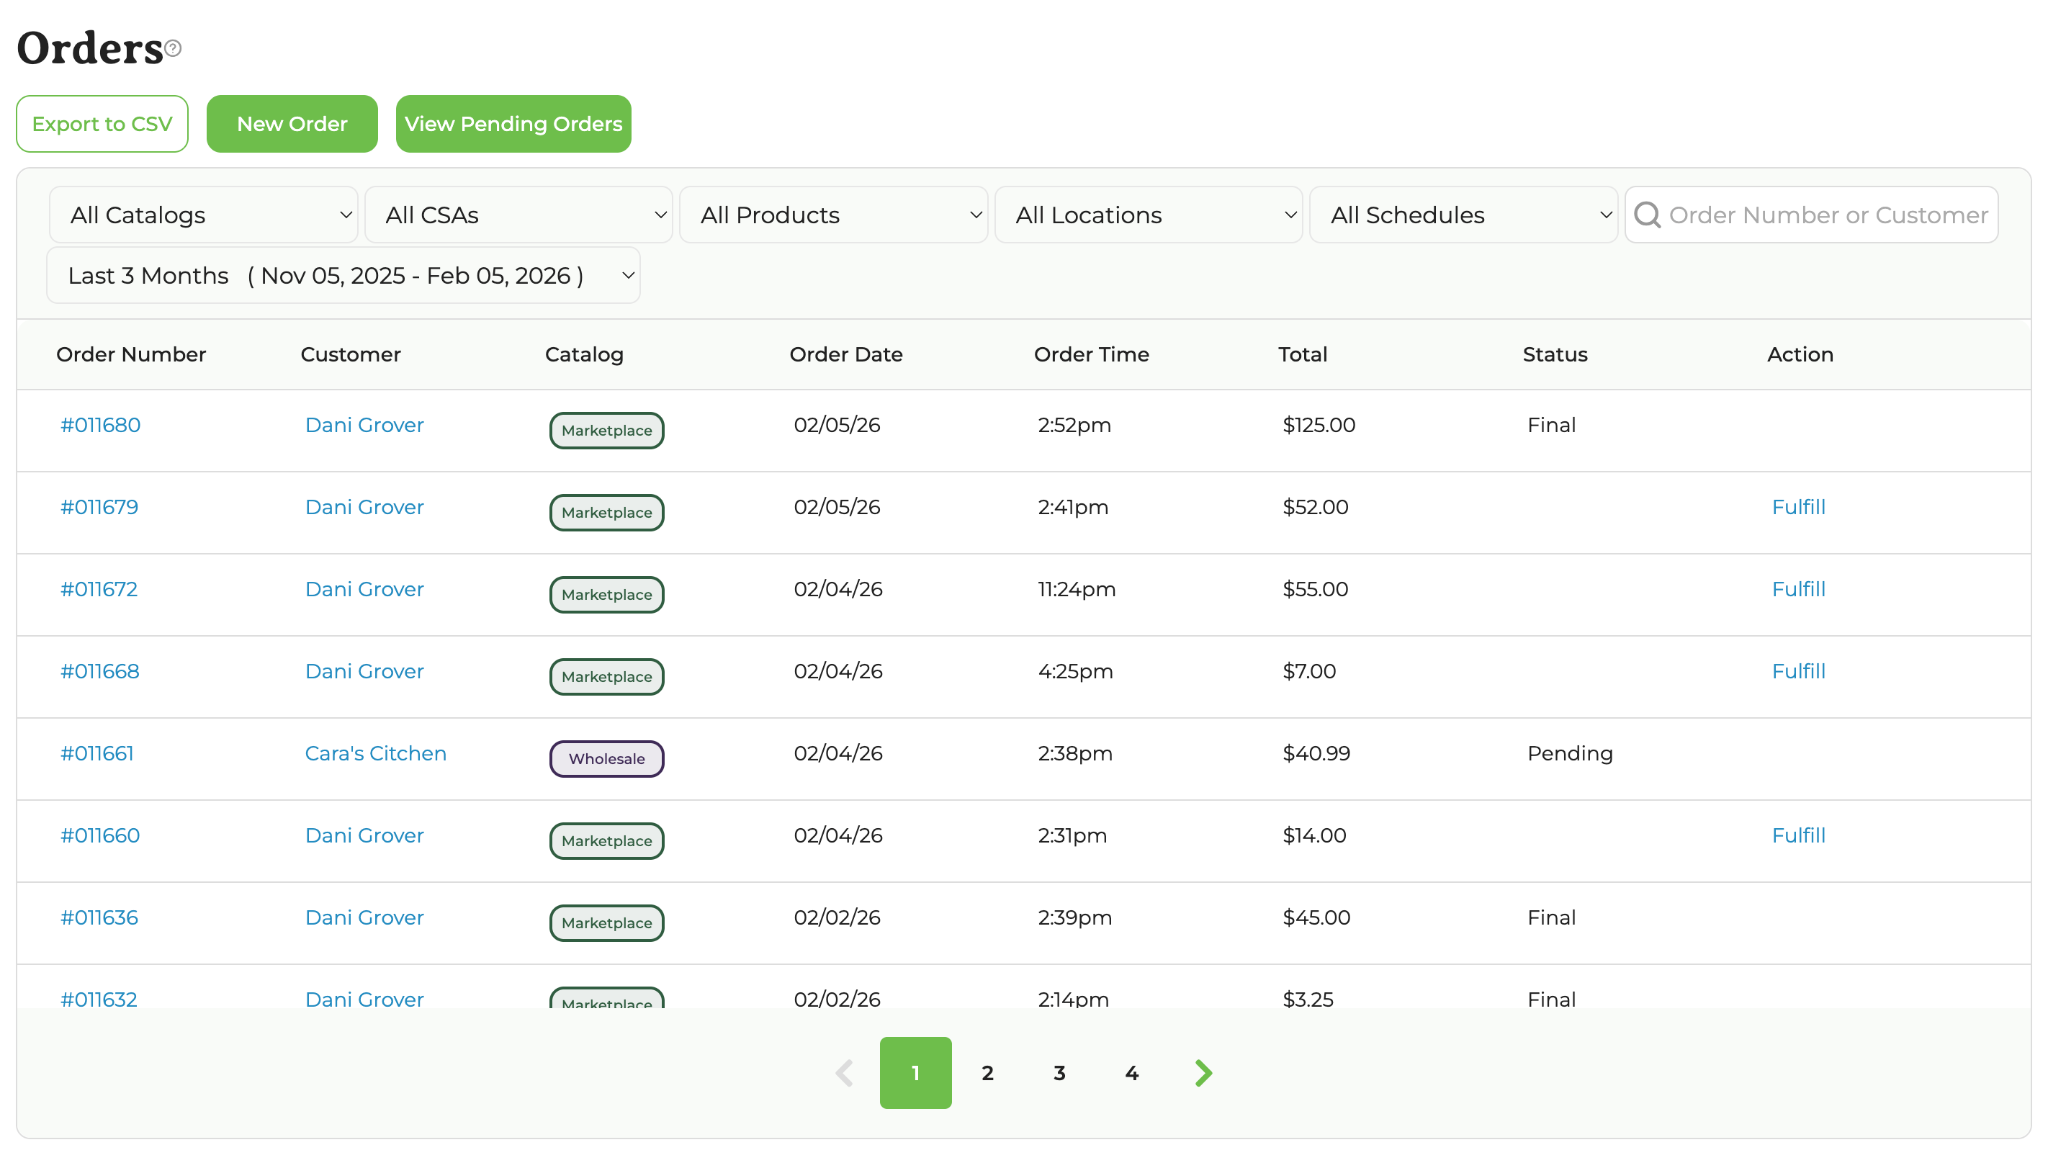Click the previous page left arrow
The height and width of the screenshot is (1158, 2048).
tap(844, 1073)
